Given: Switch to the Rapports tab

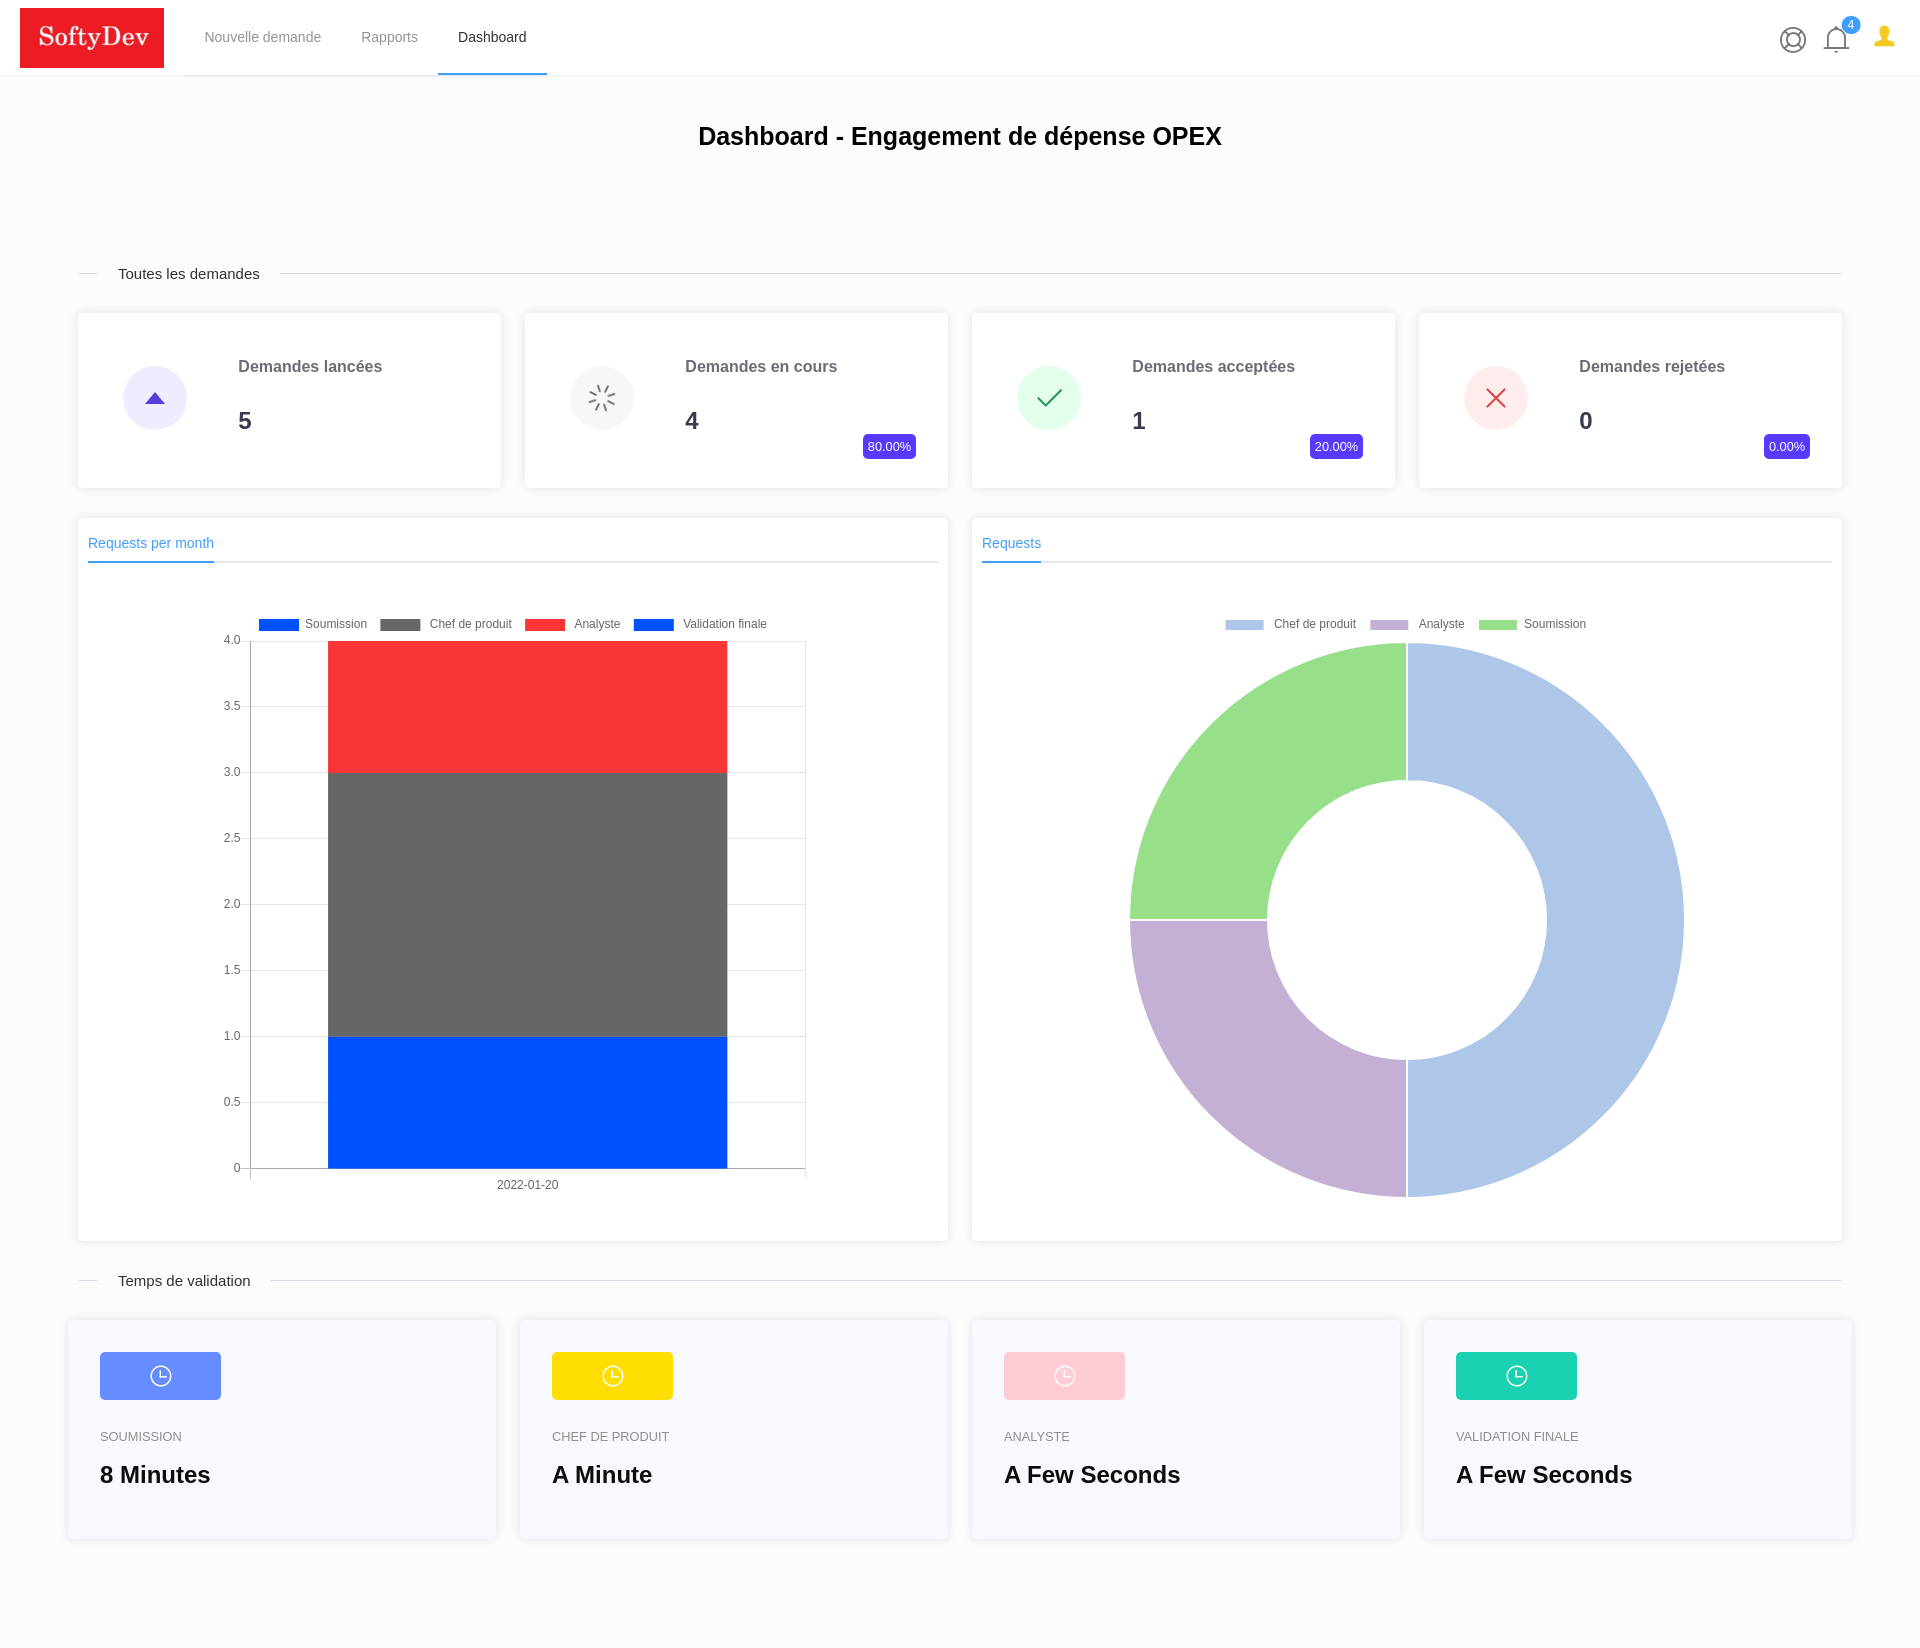Looking at the screenshot, I should (x=389, y=37).
